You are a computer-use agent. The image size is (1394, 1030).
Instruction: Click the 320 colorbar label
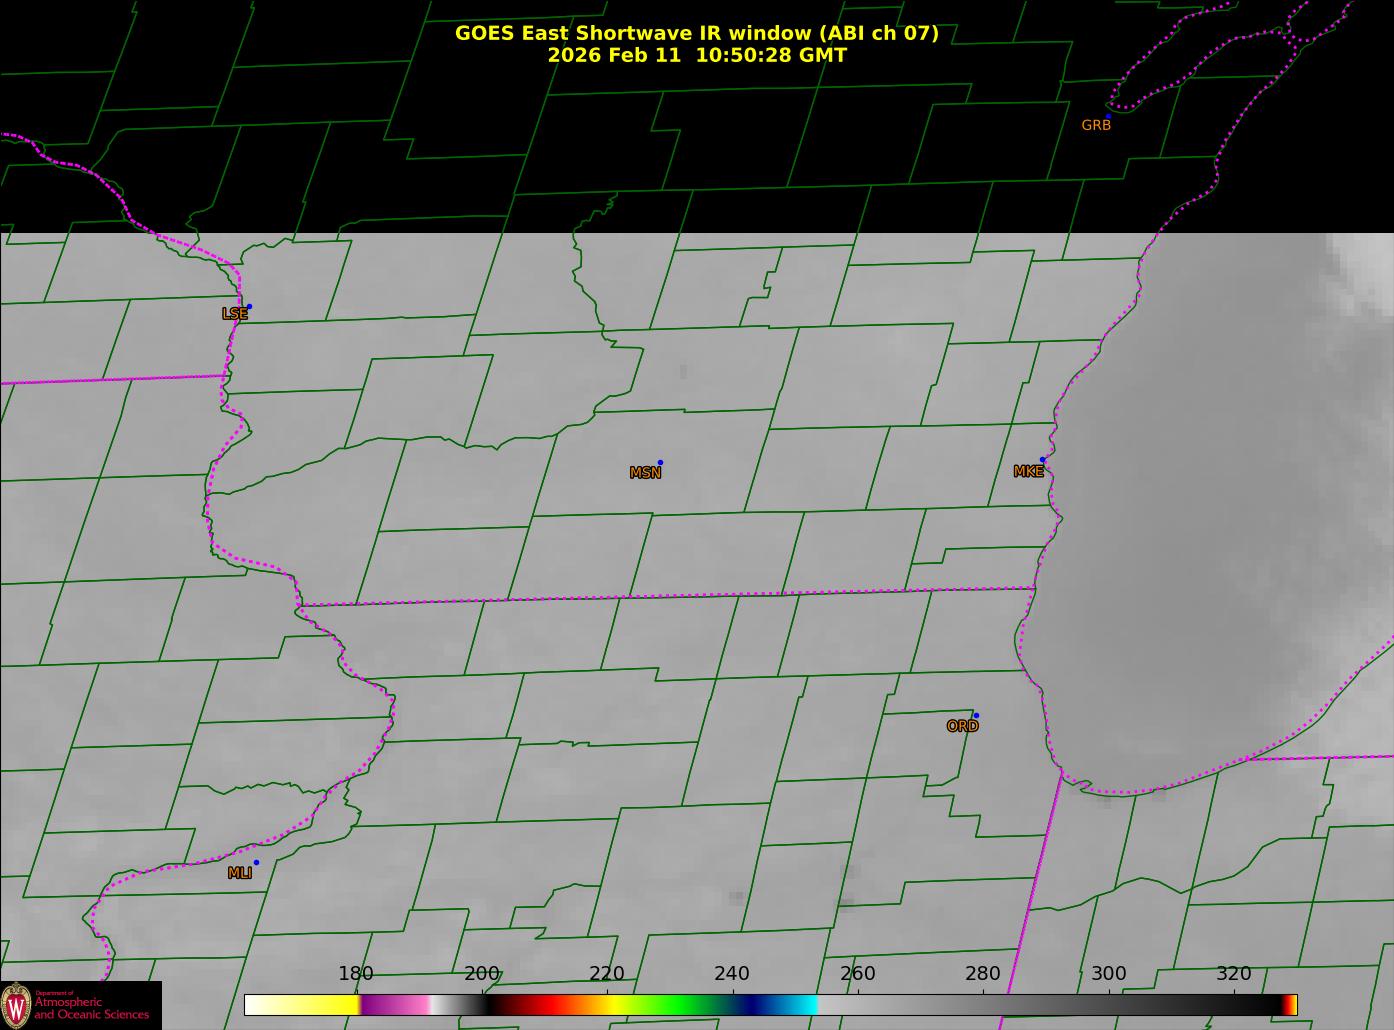click(x=1233, y=974)
